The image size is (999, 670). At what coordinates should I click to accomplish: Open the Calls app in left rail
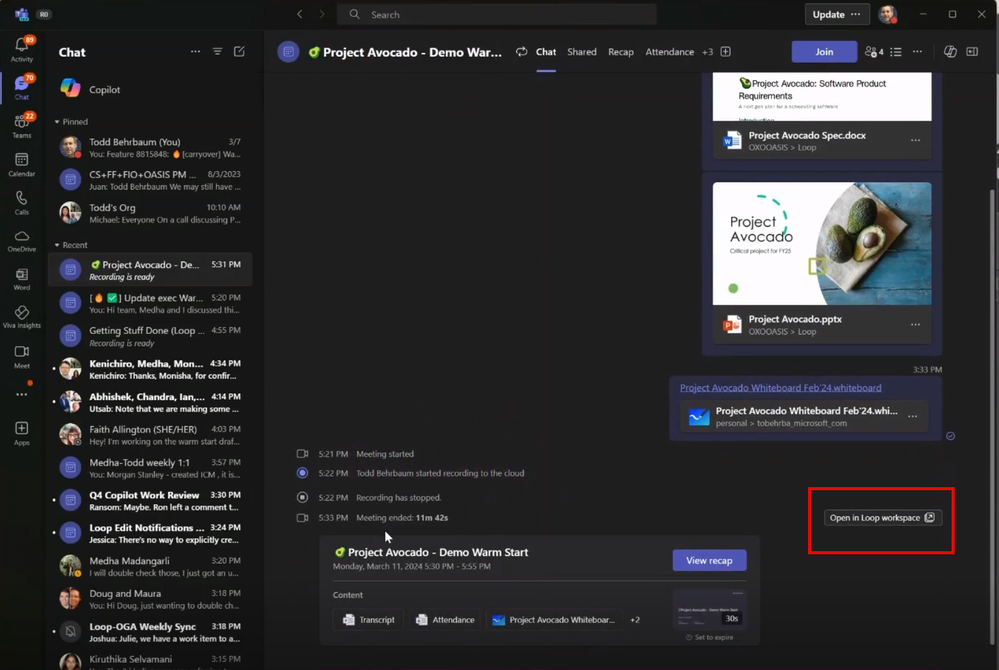(22, 203)
